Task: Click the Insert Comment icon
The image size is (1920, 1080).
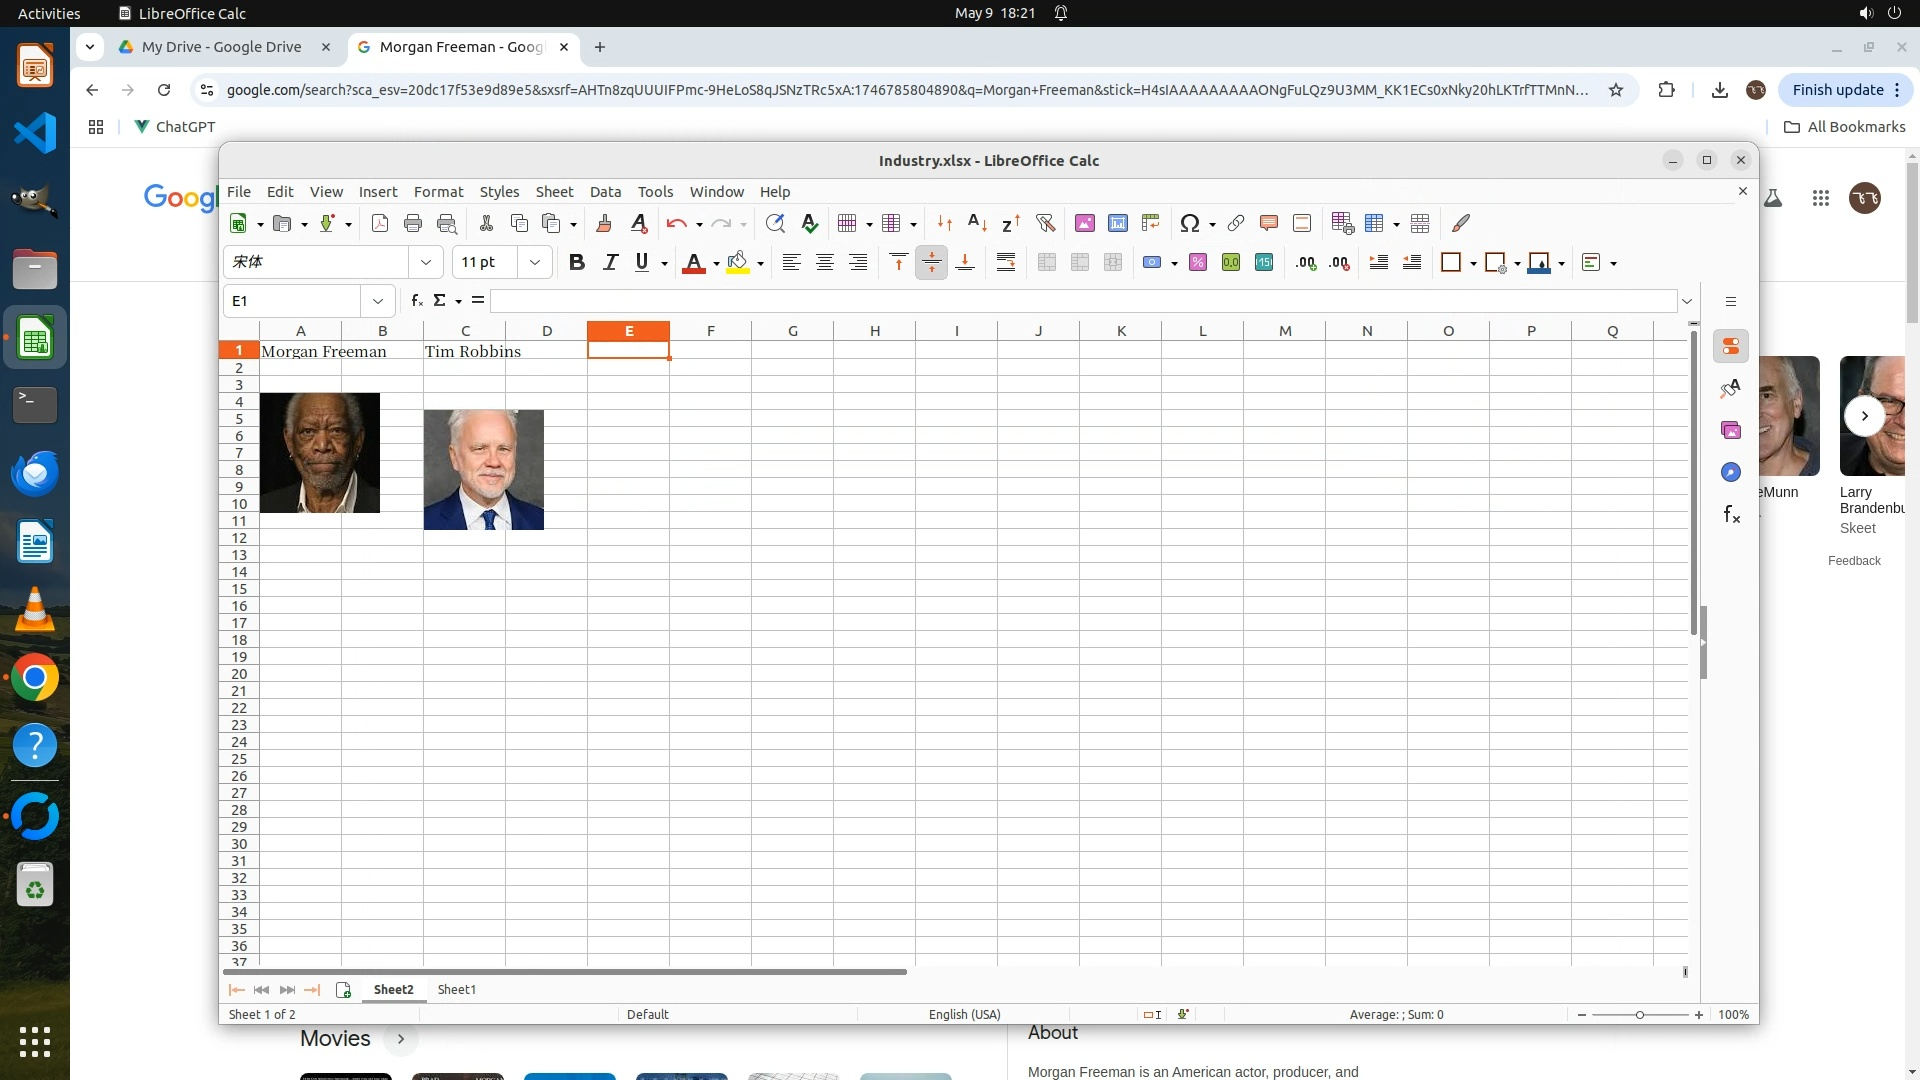Action: (1269, 224)
